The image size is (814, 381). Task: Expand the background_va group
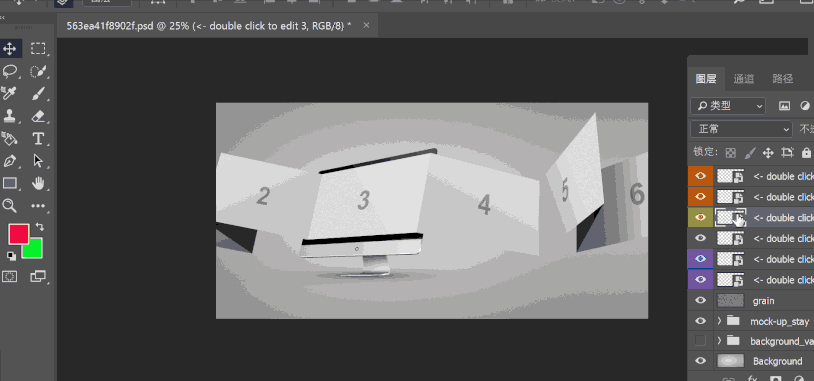[719, 341]
